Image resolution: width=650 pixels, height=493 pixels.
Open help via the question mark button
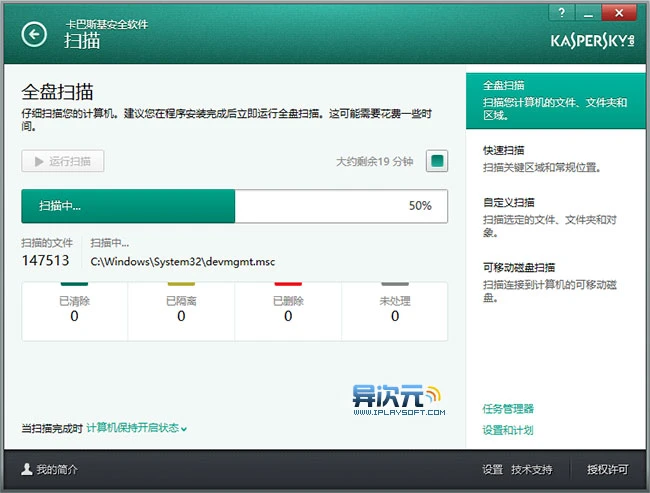[x=562, y=13]
